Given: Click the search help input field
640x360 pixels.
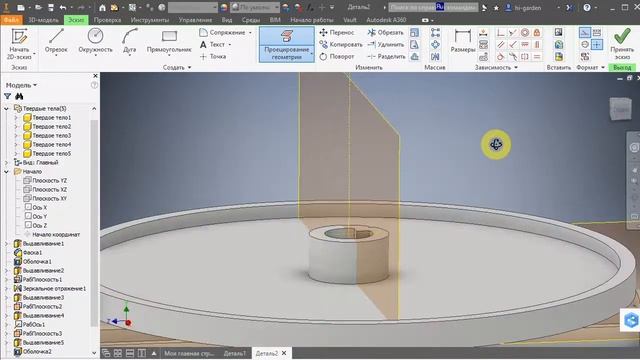Looking at the screenshot, I should (433, 7).
